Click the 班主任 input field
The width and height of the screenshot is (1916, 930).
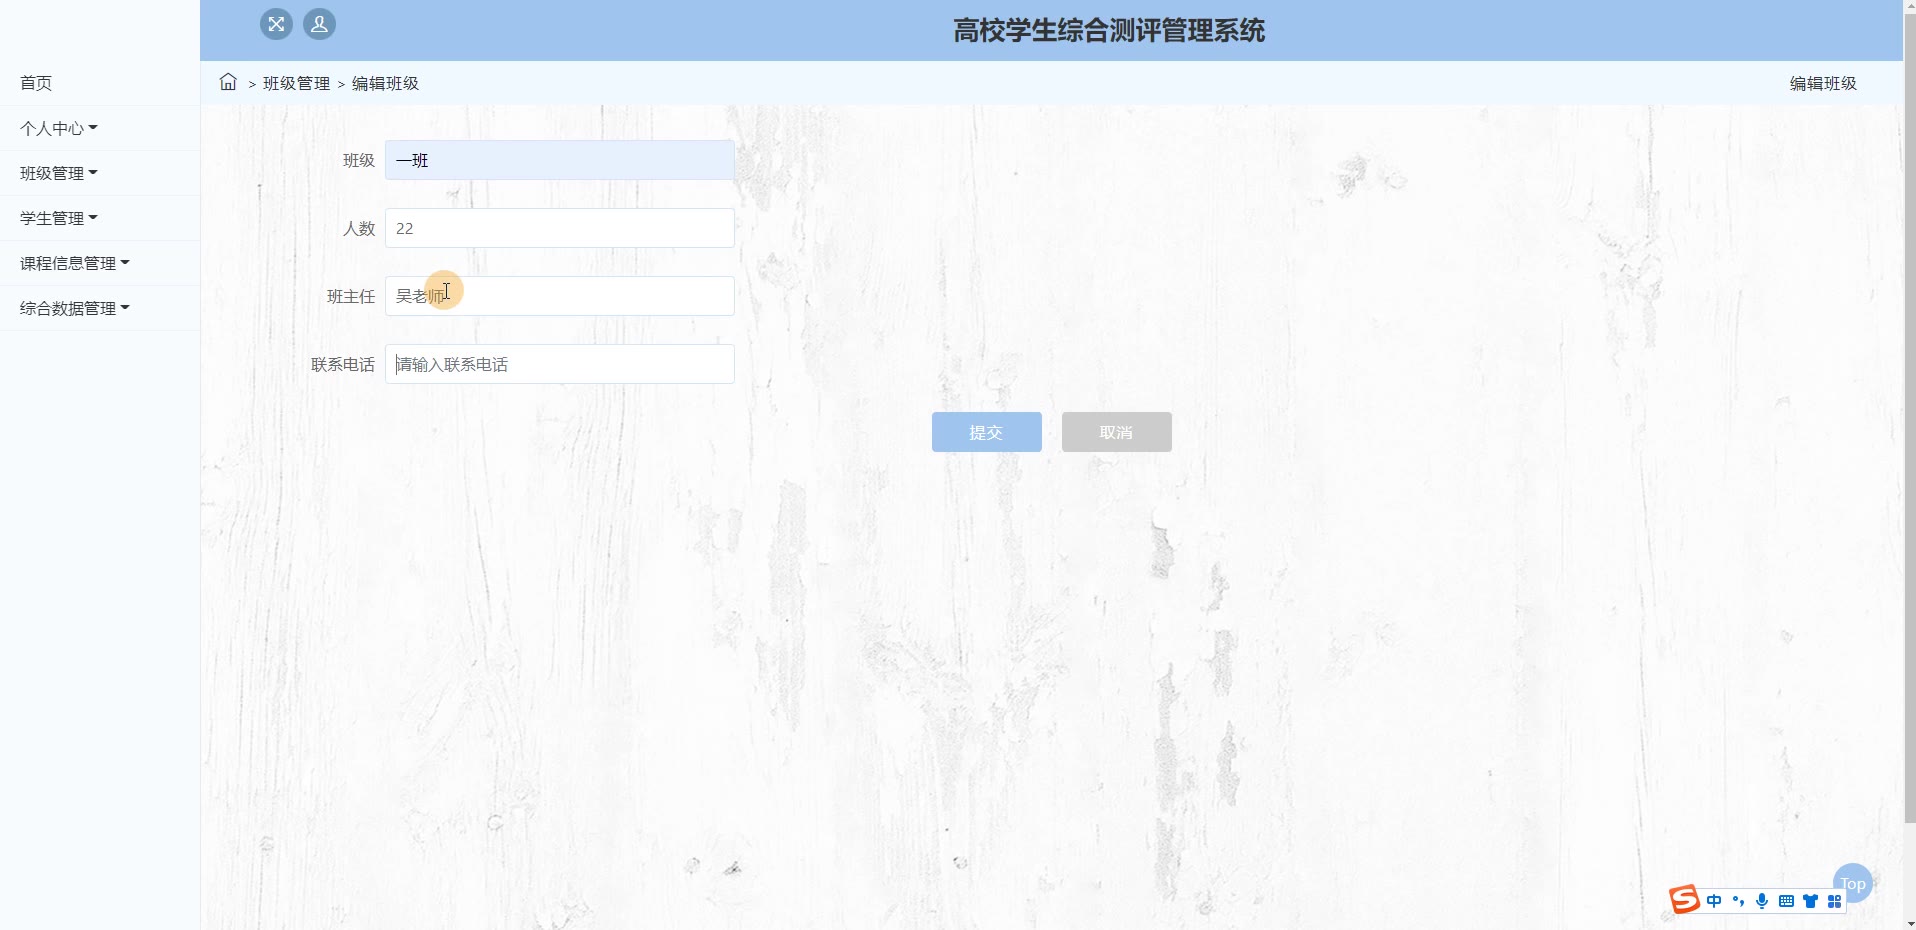point(560,296)
